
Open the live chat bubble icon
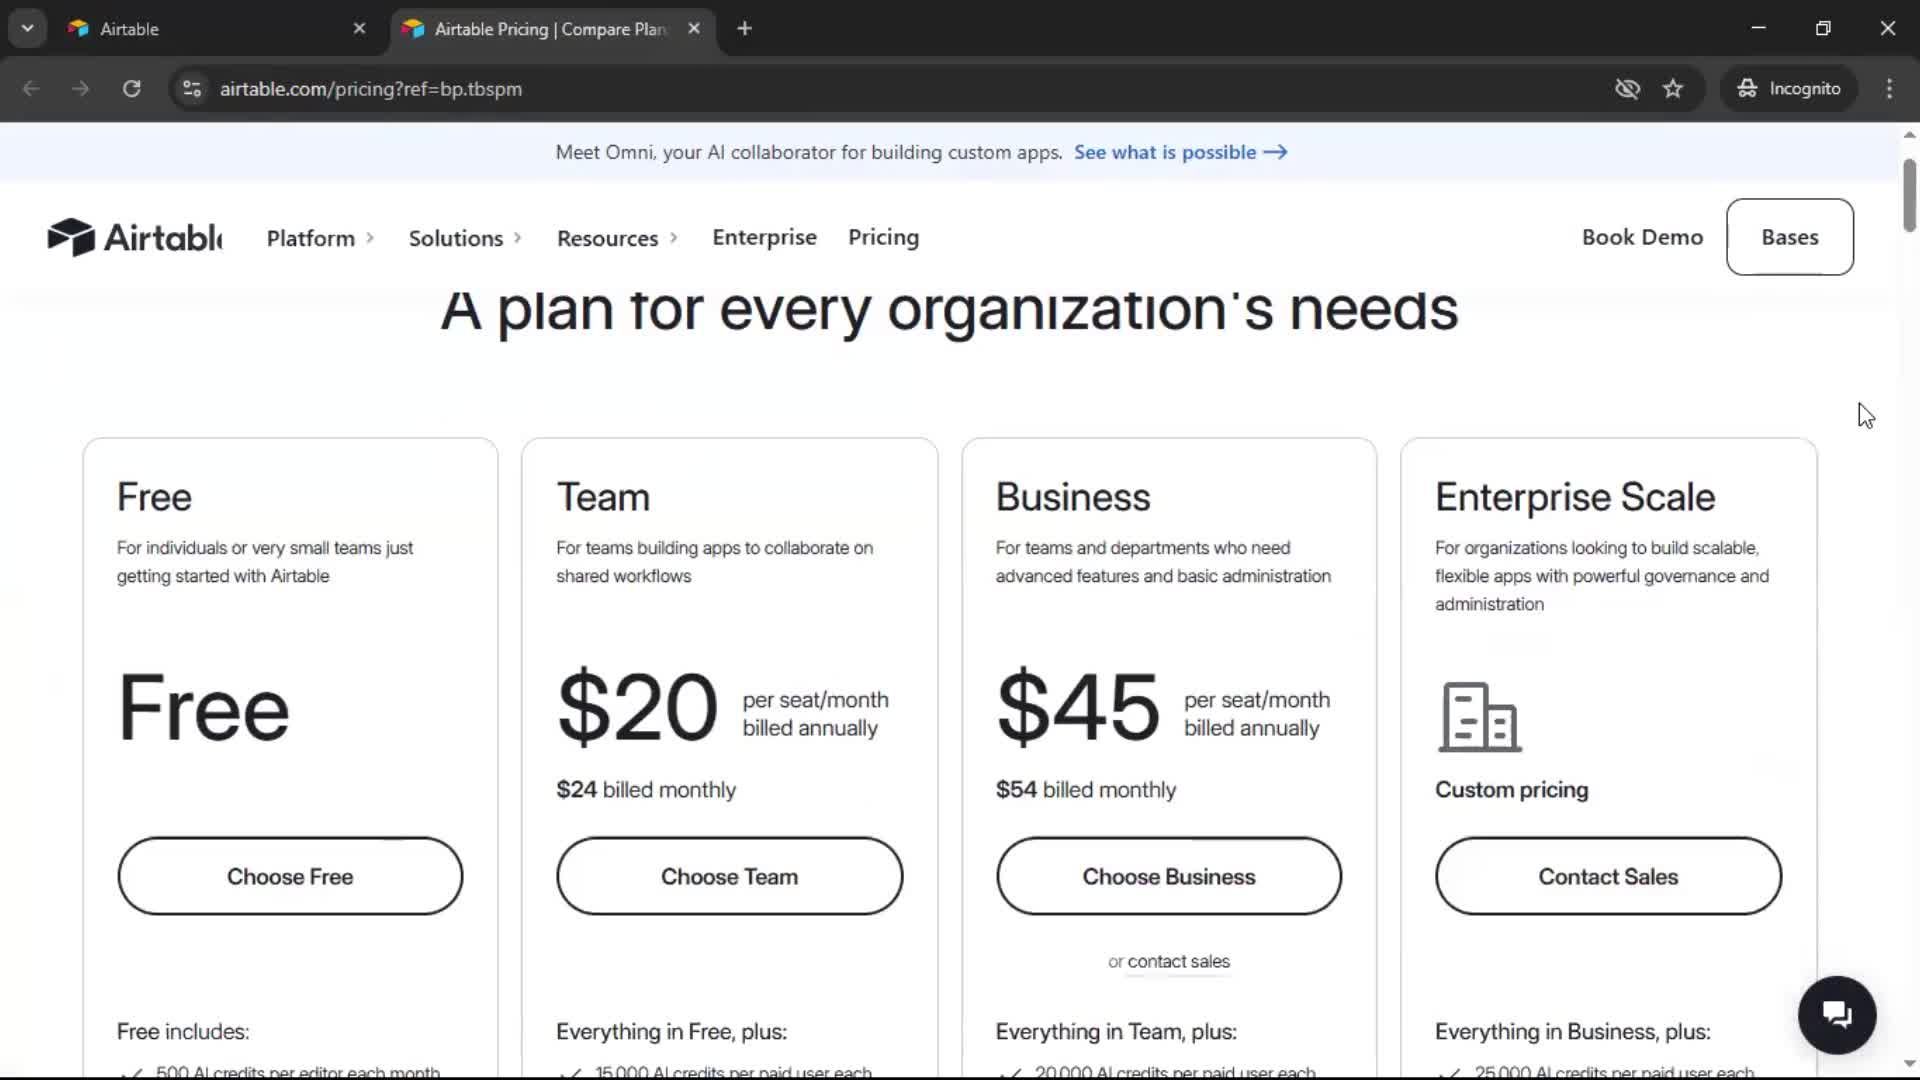pos(1837,1015)
